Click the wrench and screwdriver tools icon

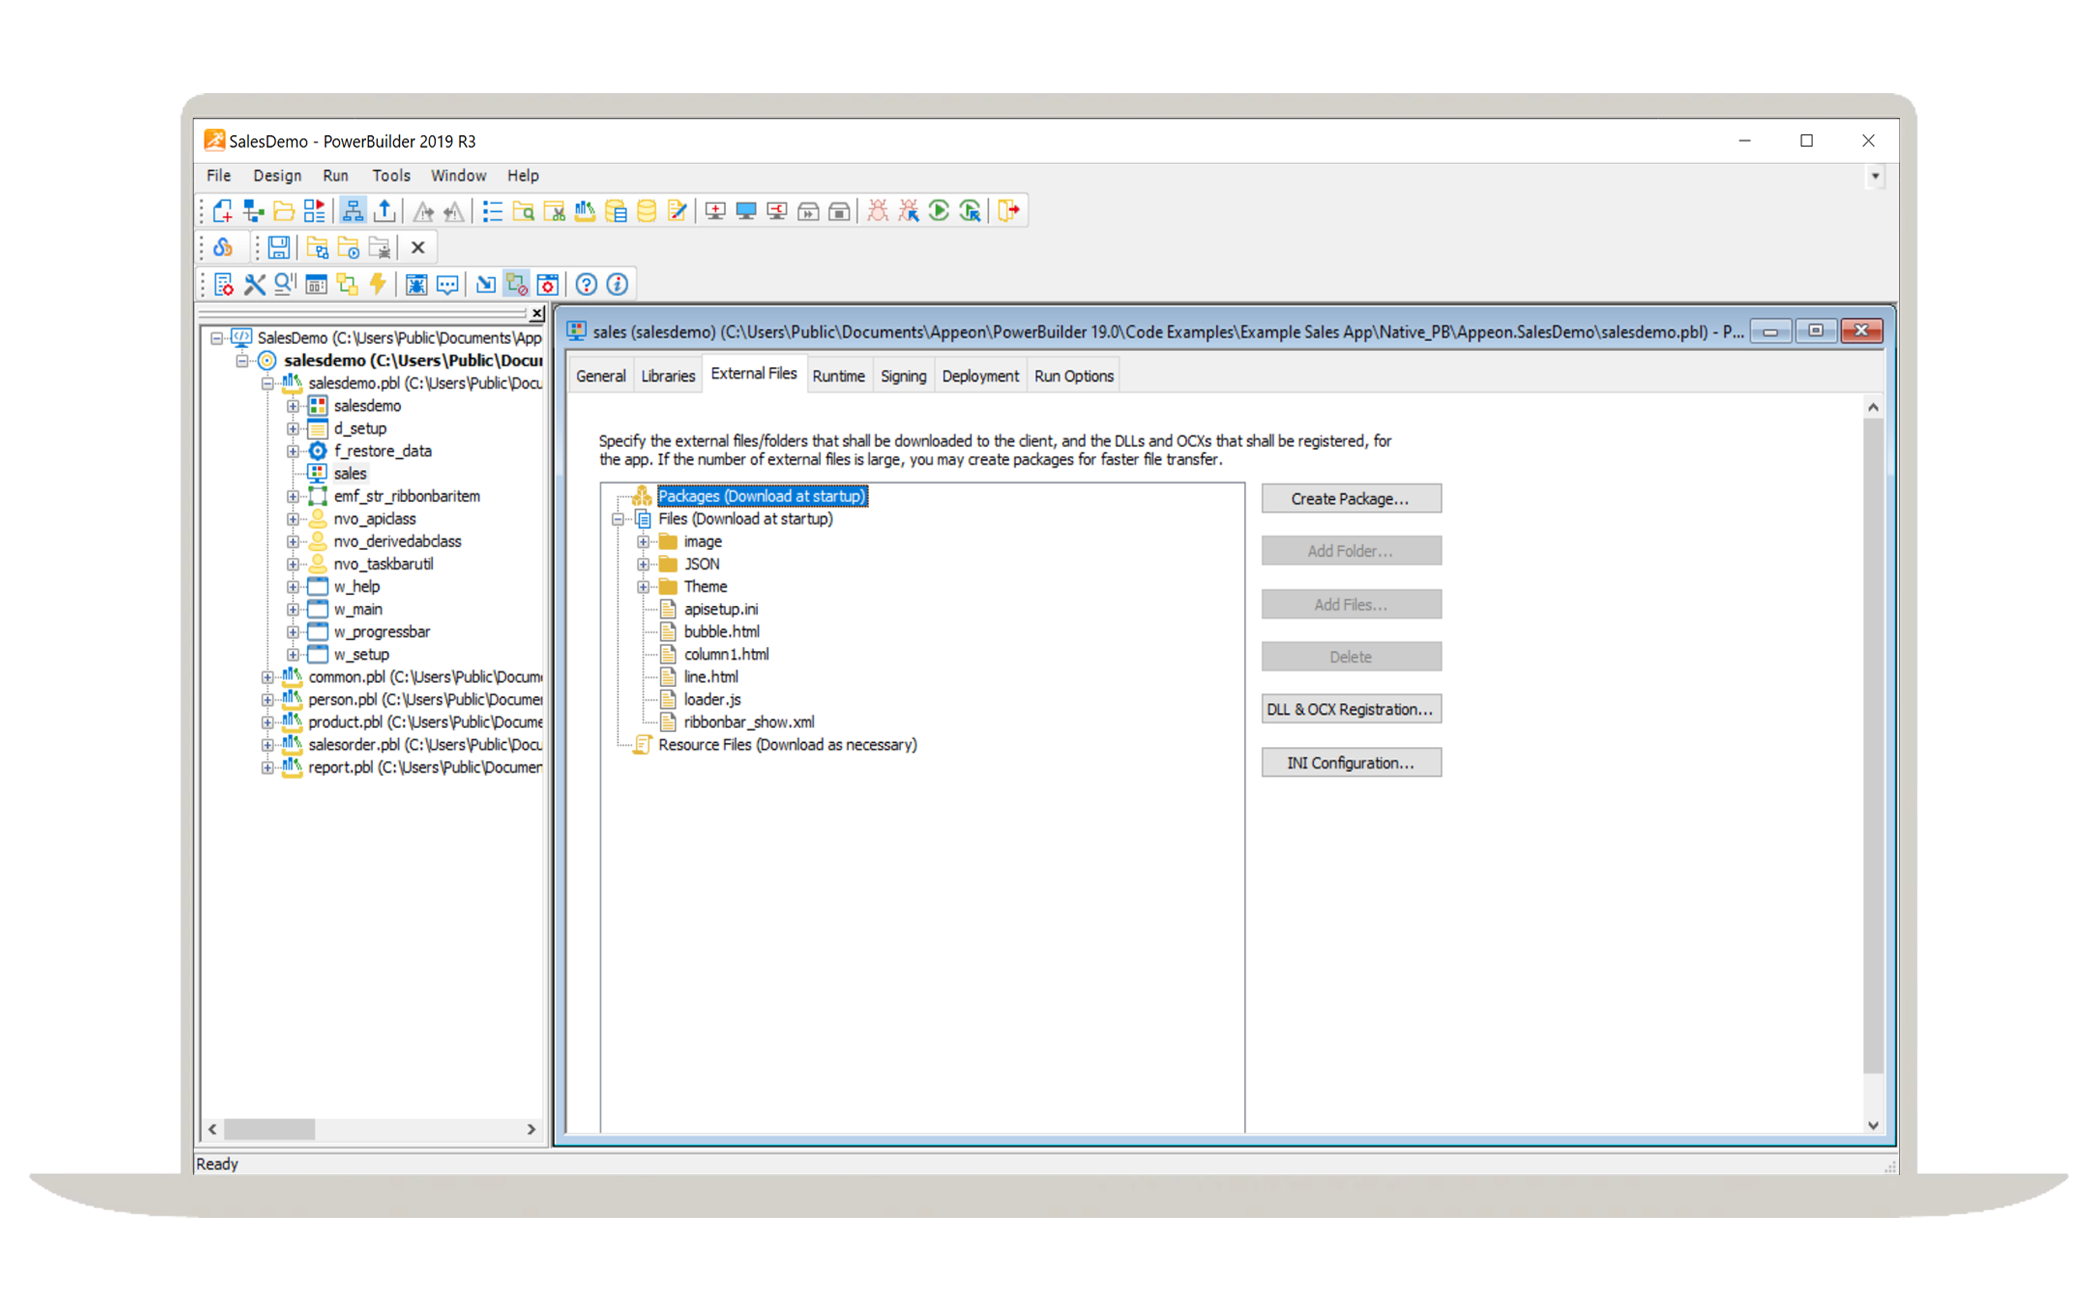click(255, 285)
